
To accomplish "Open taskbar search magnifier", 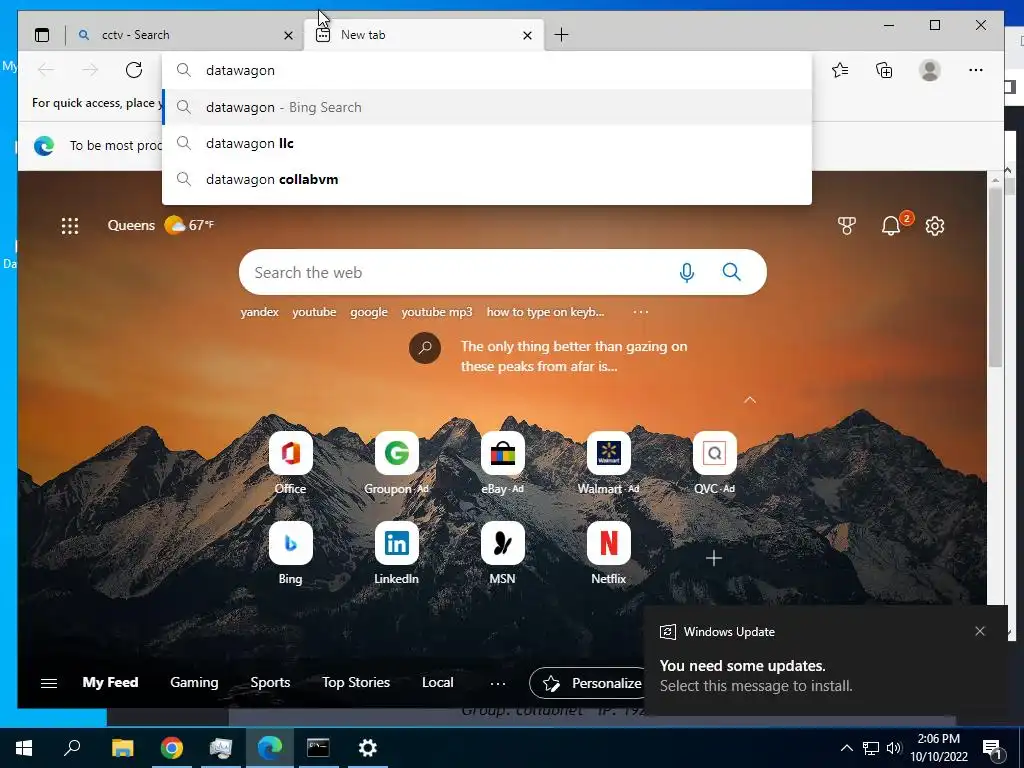I will click(x=72, y=748).
